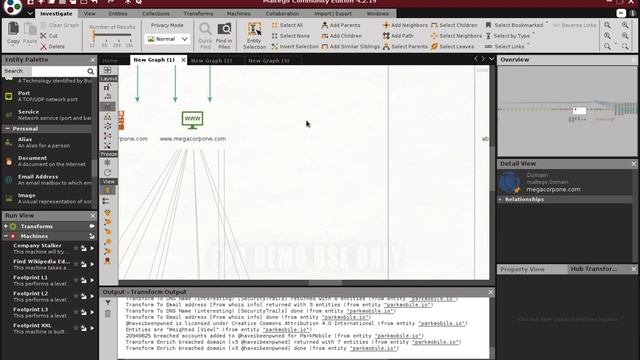Viewport: 640px width, 360px height.
Task: Click the Copy icon in the ribbon
Action: 13,30
